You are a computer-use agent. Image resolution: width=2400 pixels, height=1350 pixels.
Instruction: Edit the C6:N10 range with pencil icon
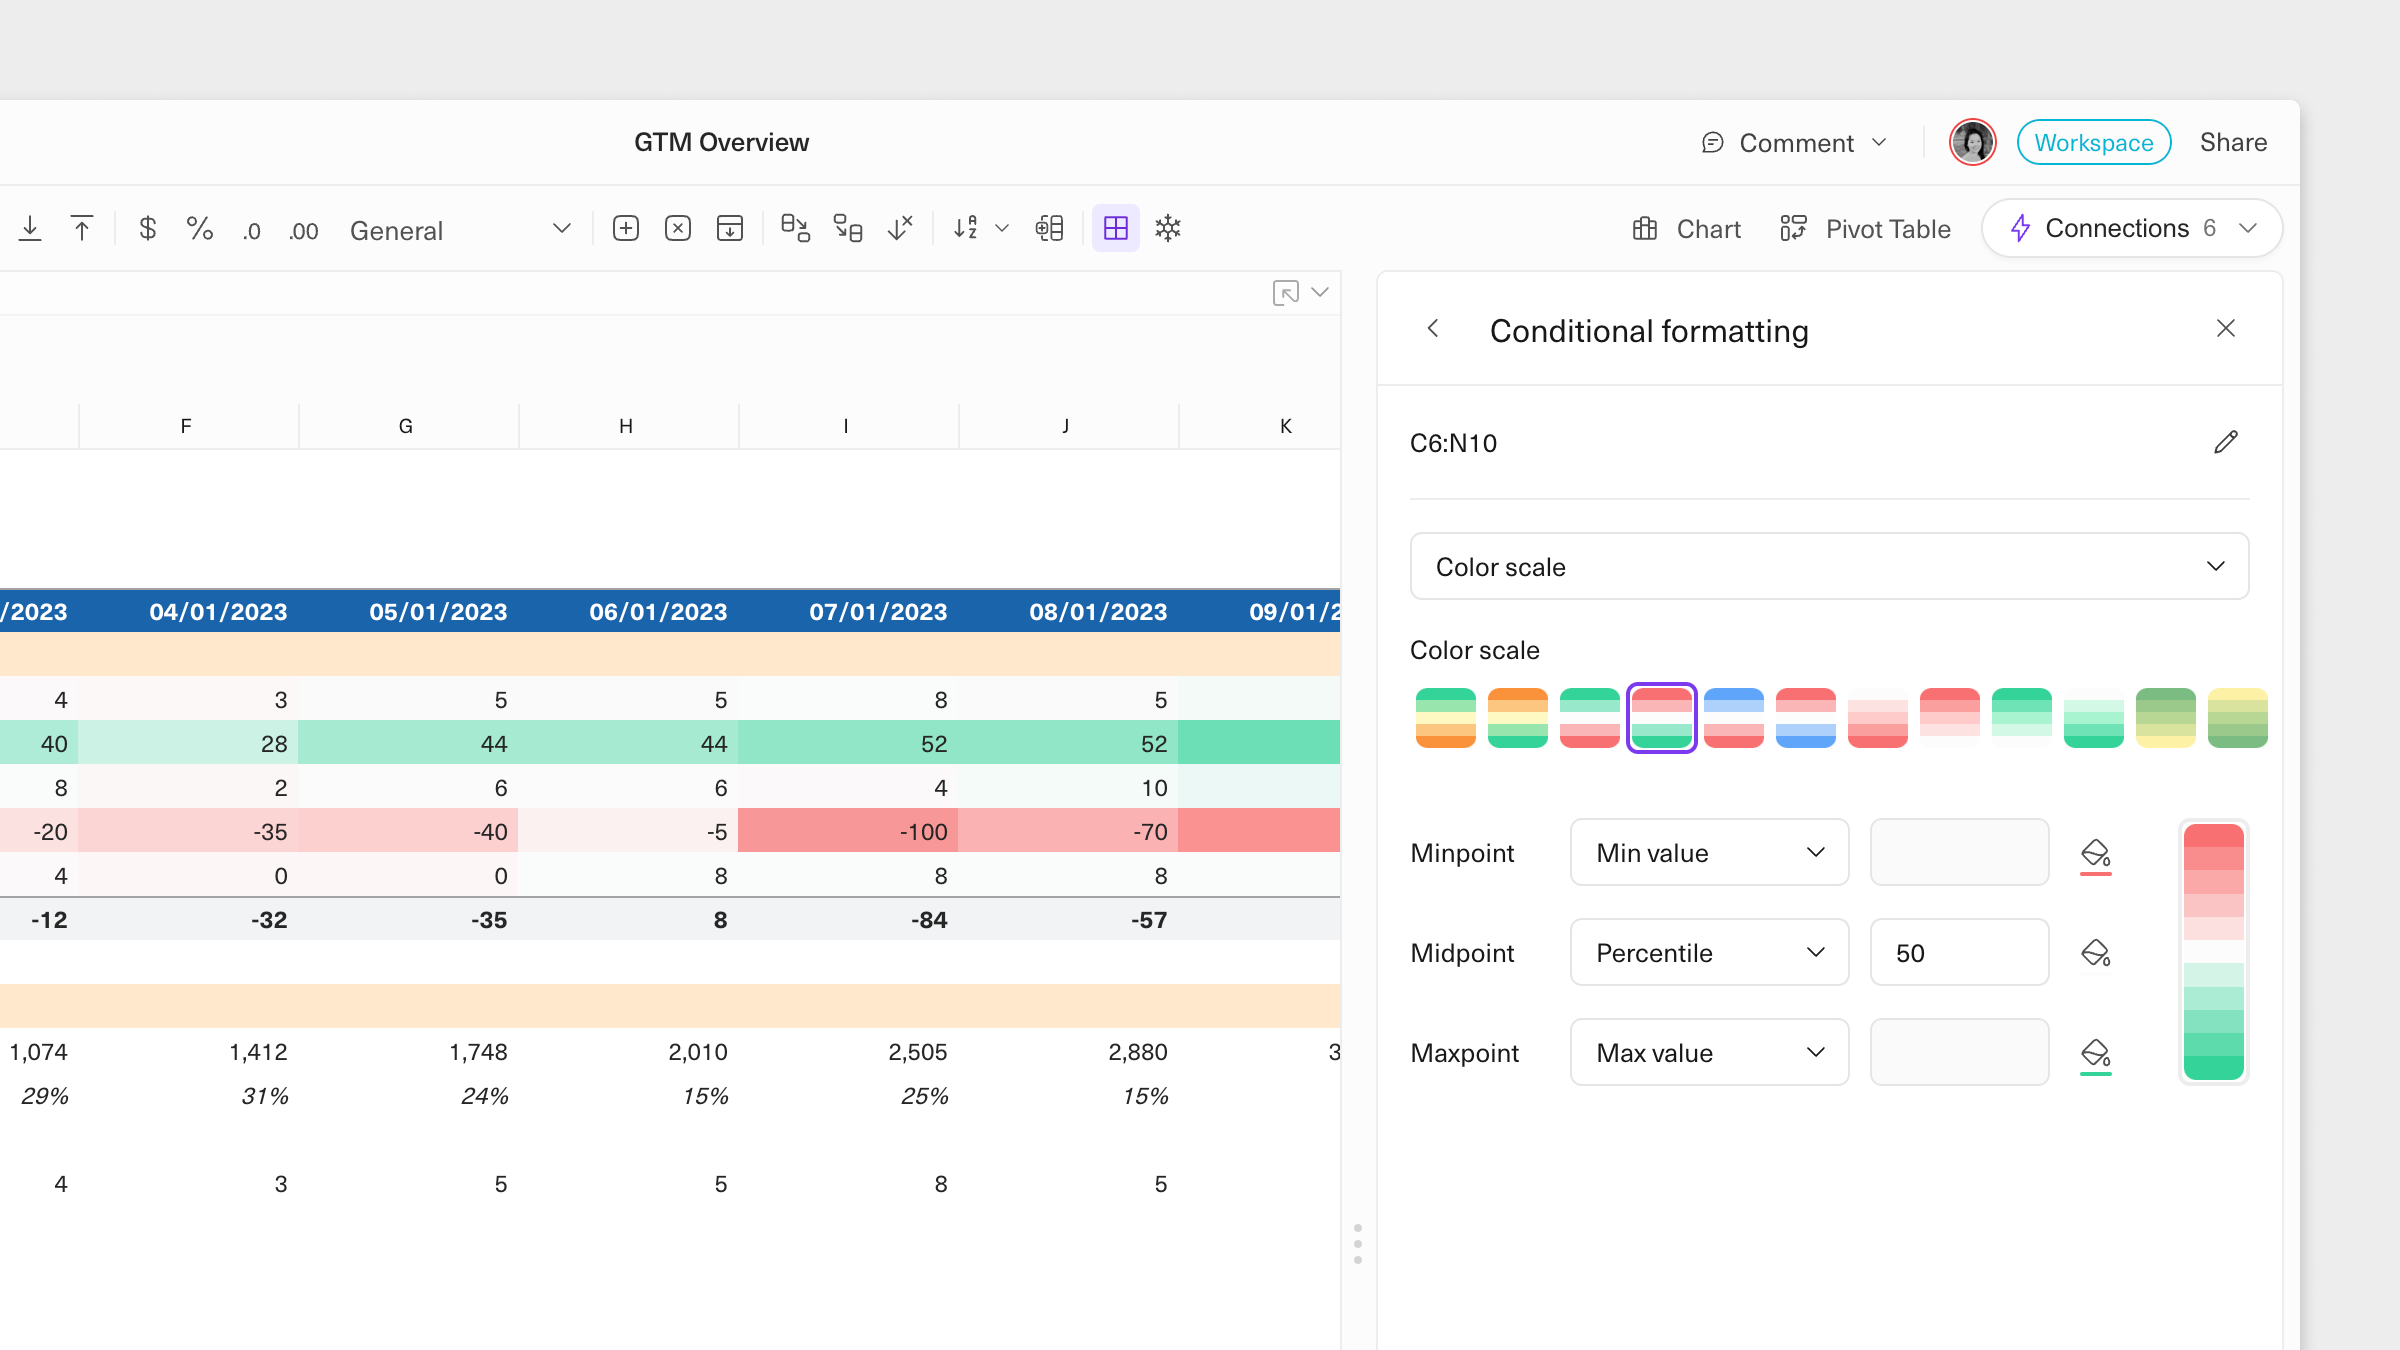click(2225, 442)
